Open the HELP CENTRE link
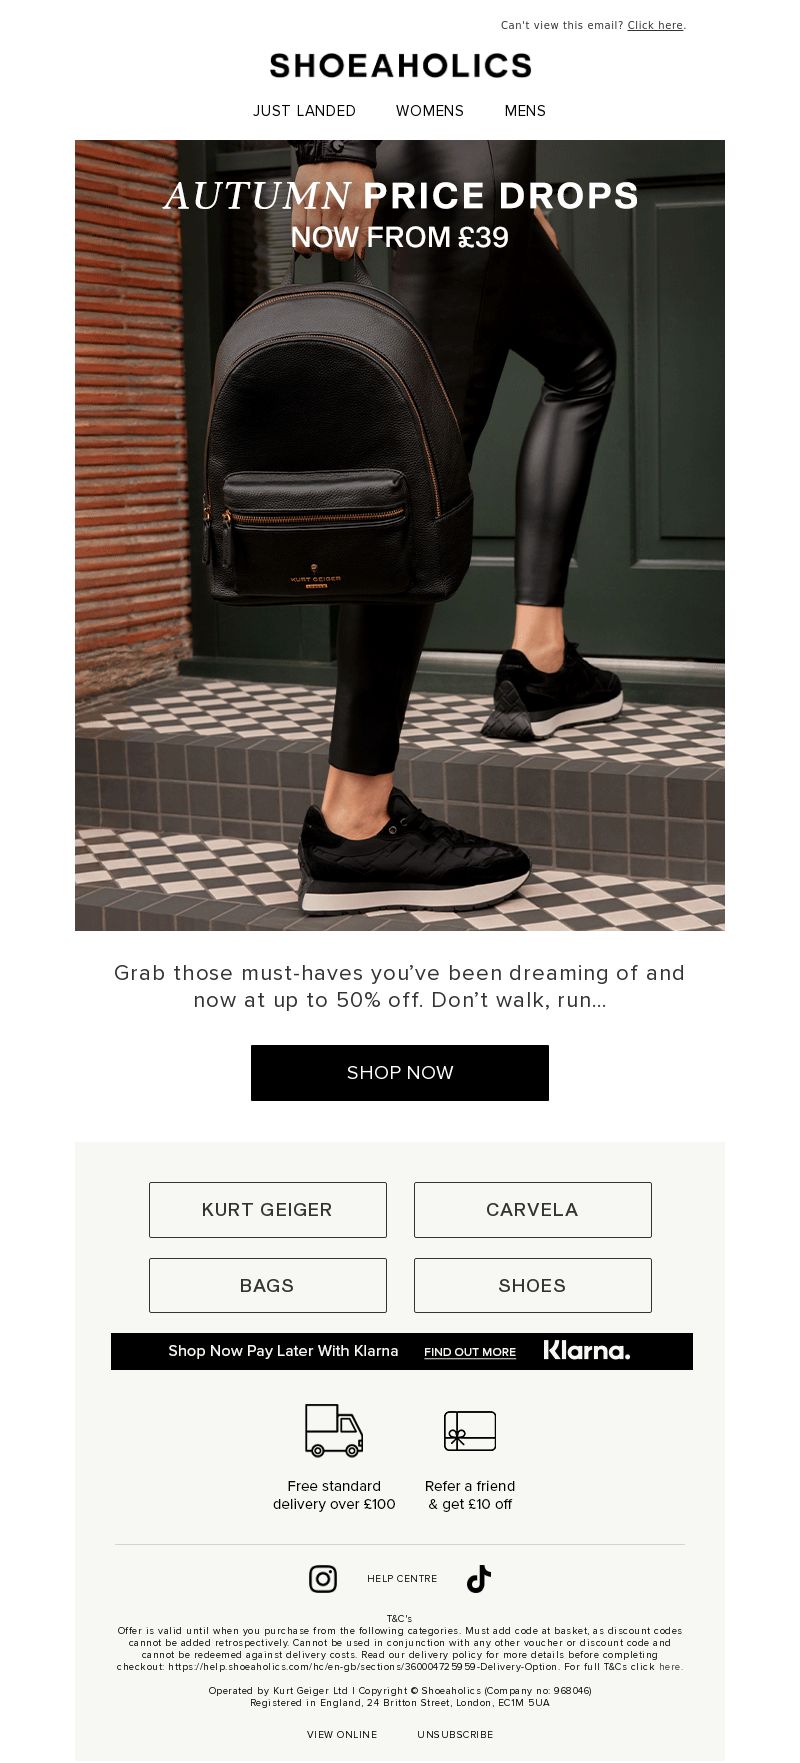Viewport: 800px width, 1763px height. tap(402, 1579)
